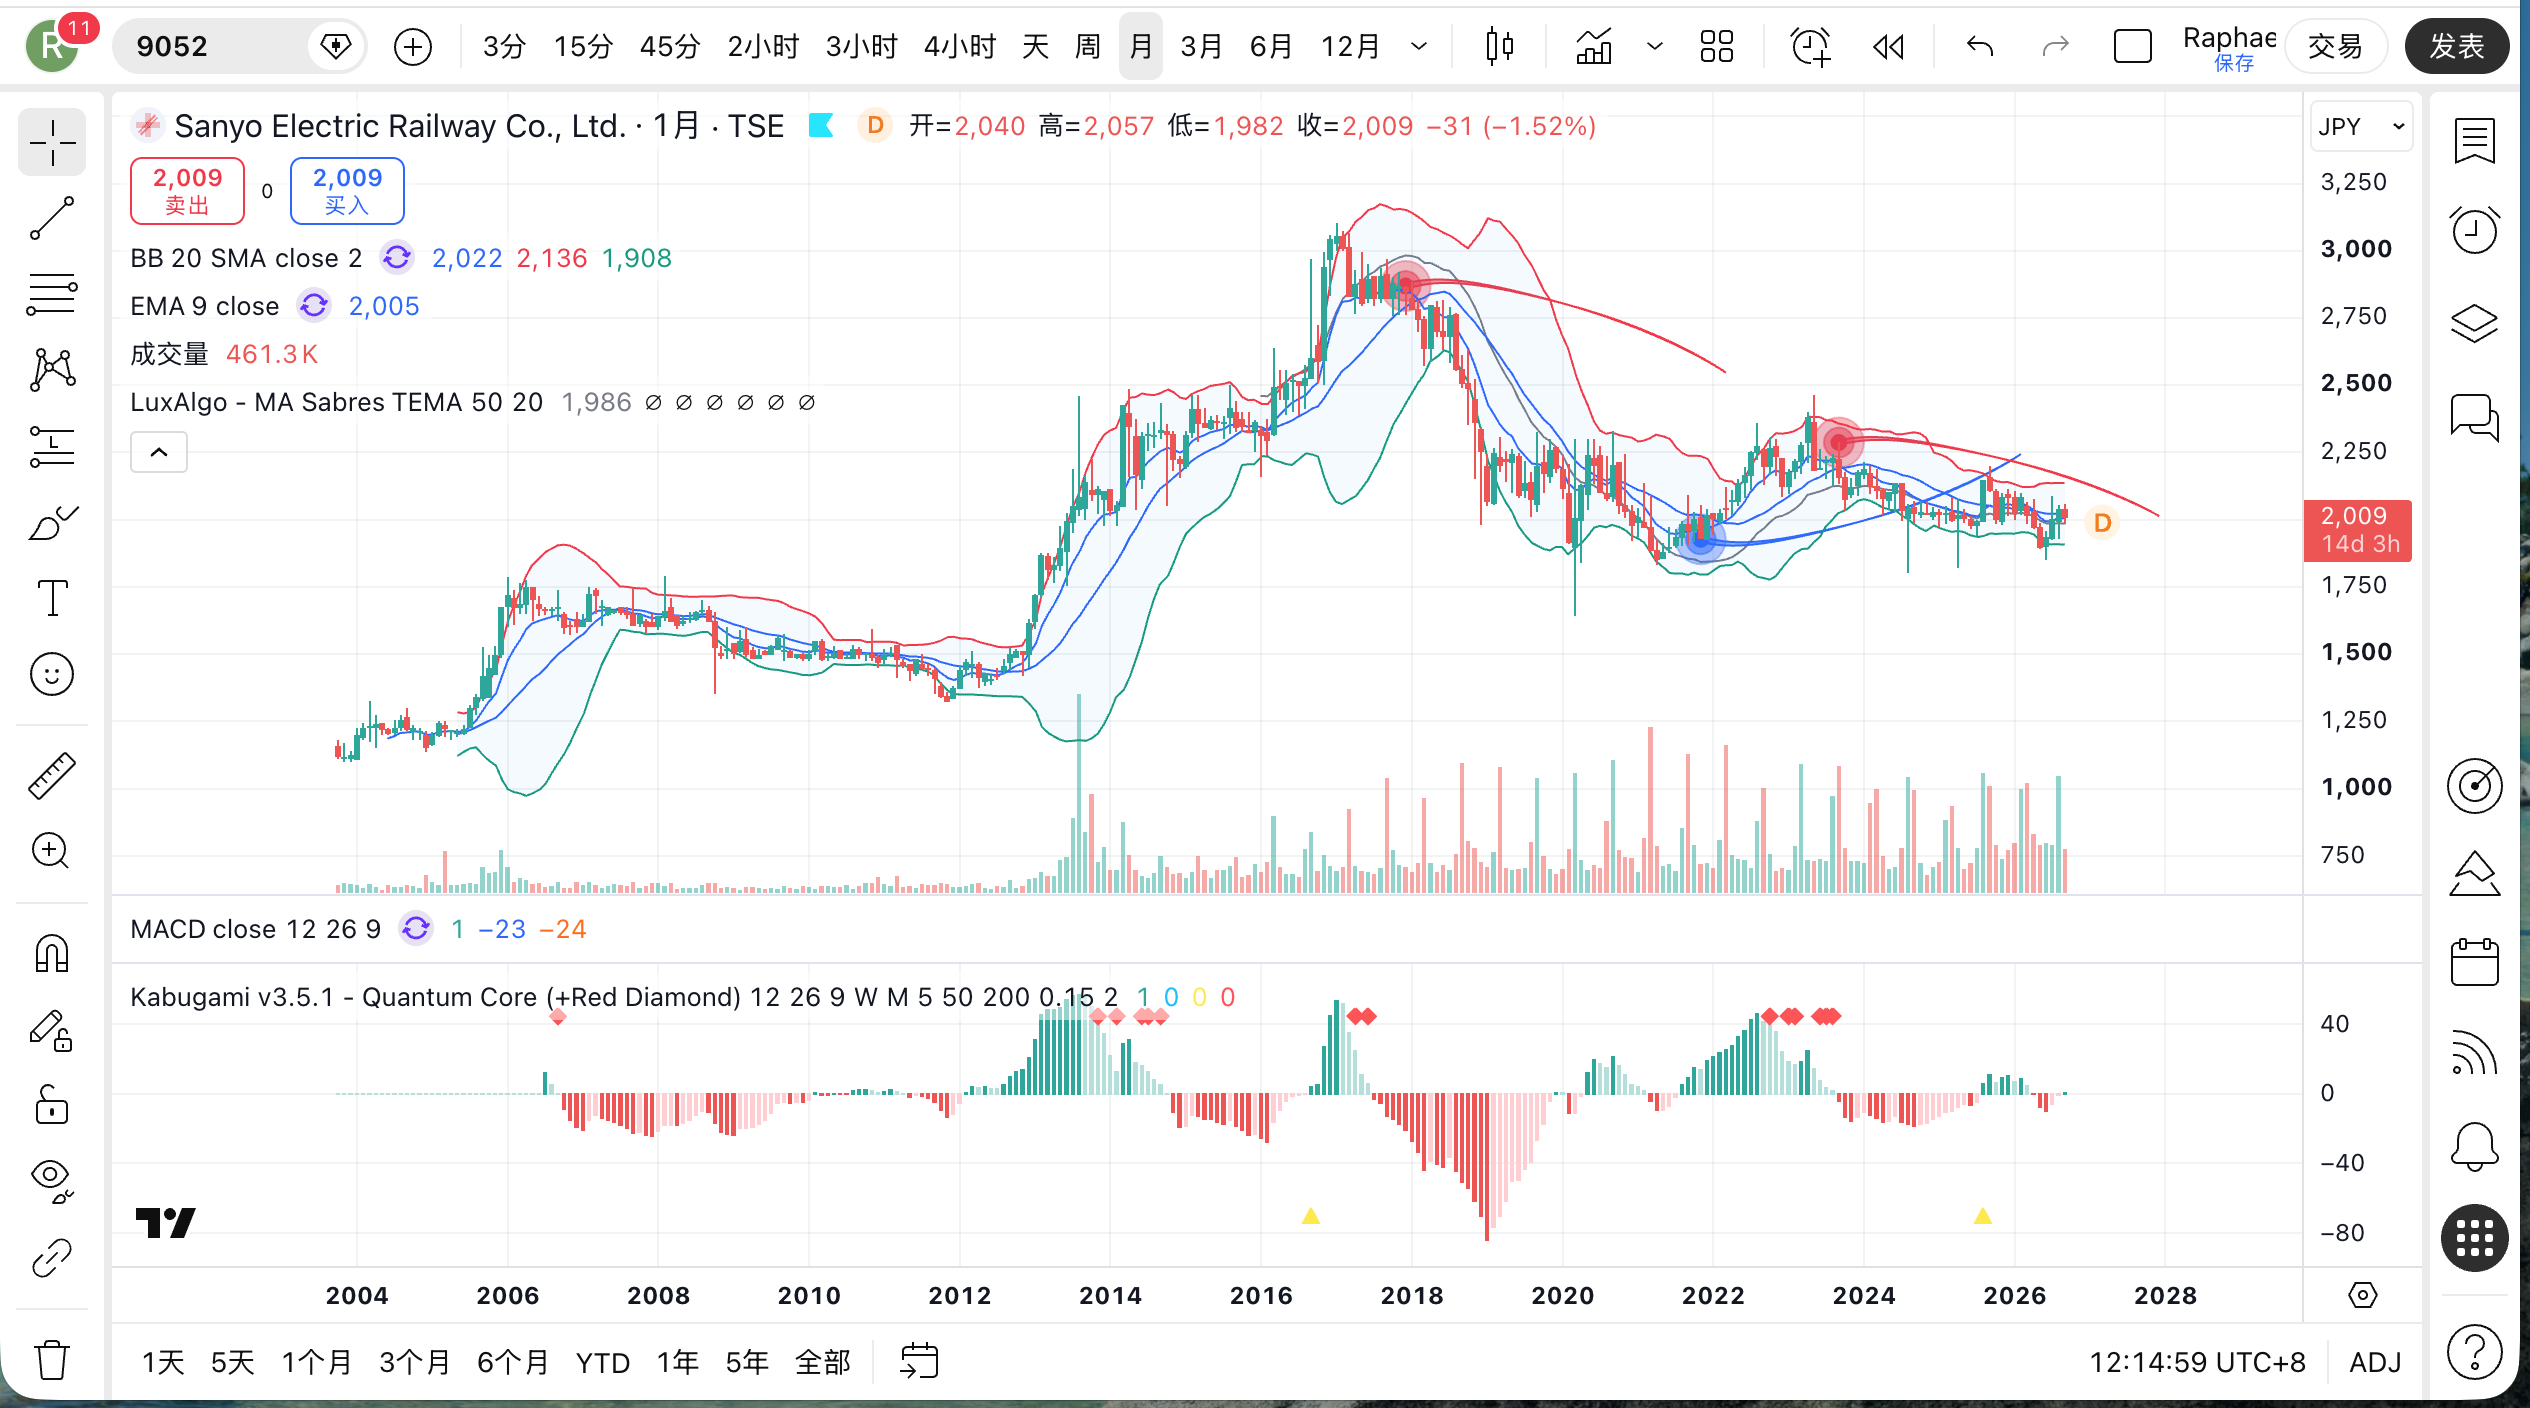The image size is (2530, 1408).
Task: Open the candlestick chart type selector
Action: pyautogui.click(x=1499, y=46)
